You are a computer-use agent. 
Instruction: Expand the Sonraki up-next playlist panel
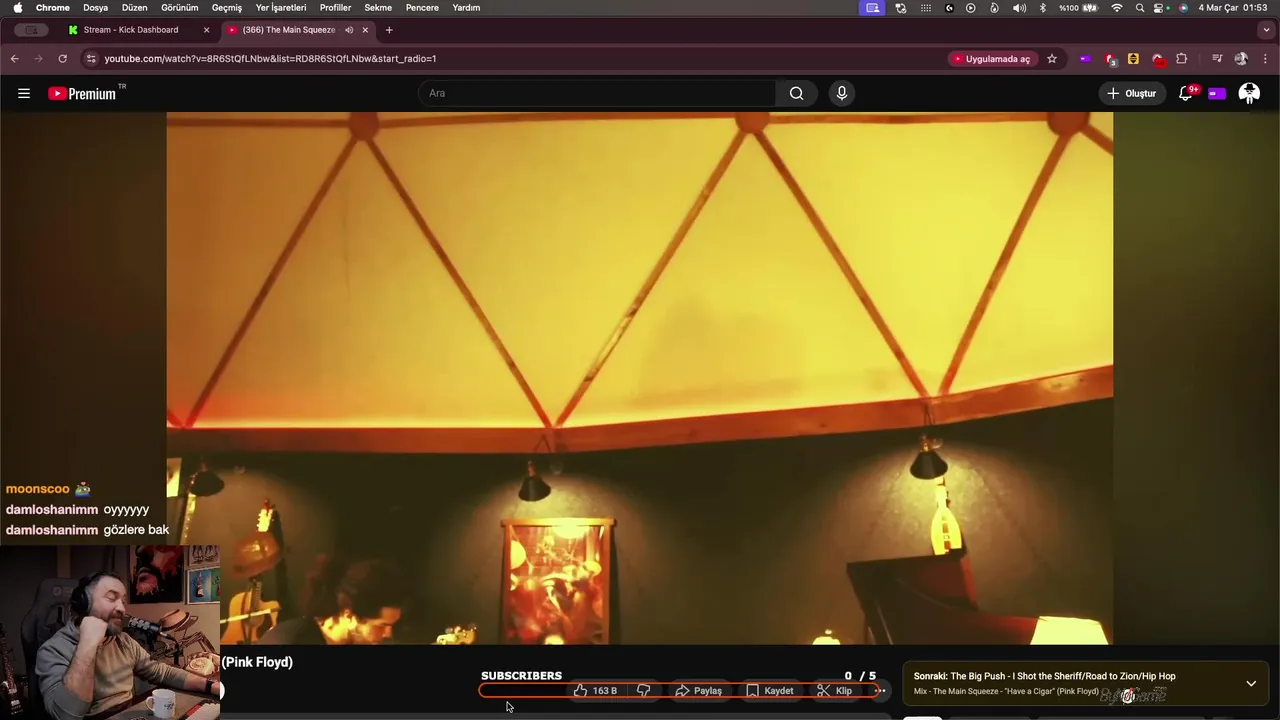point(1251,684)
